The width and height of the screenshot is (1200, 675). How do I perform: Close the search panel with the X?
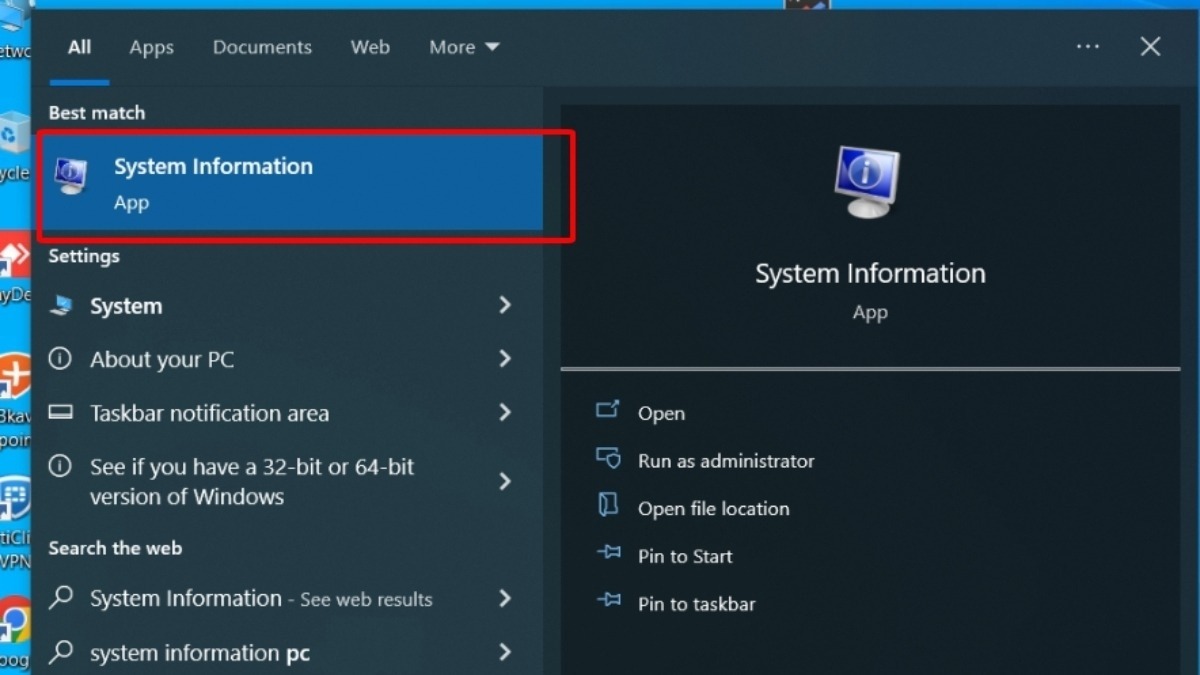(x=1151, y=47)
